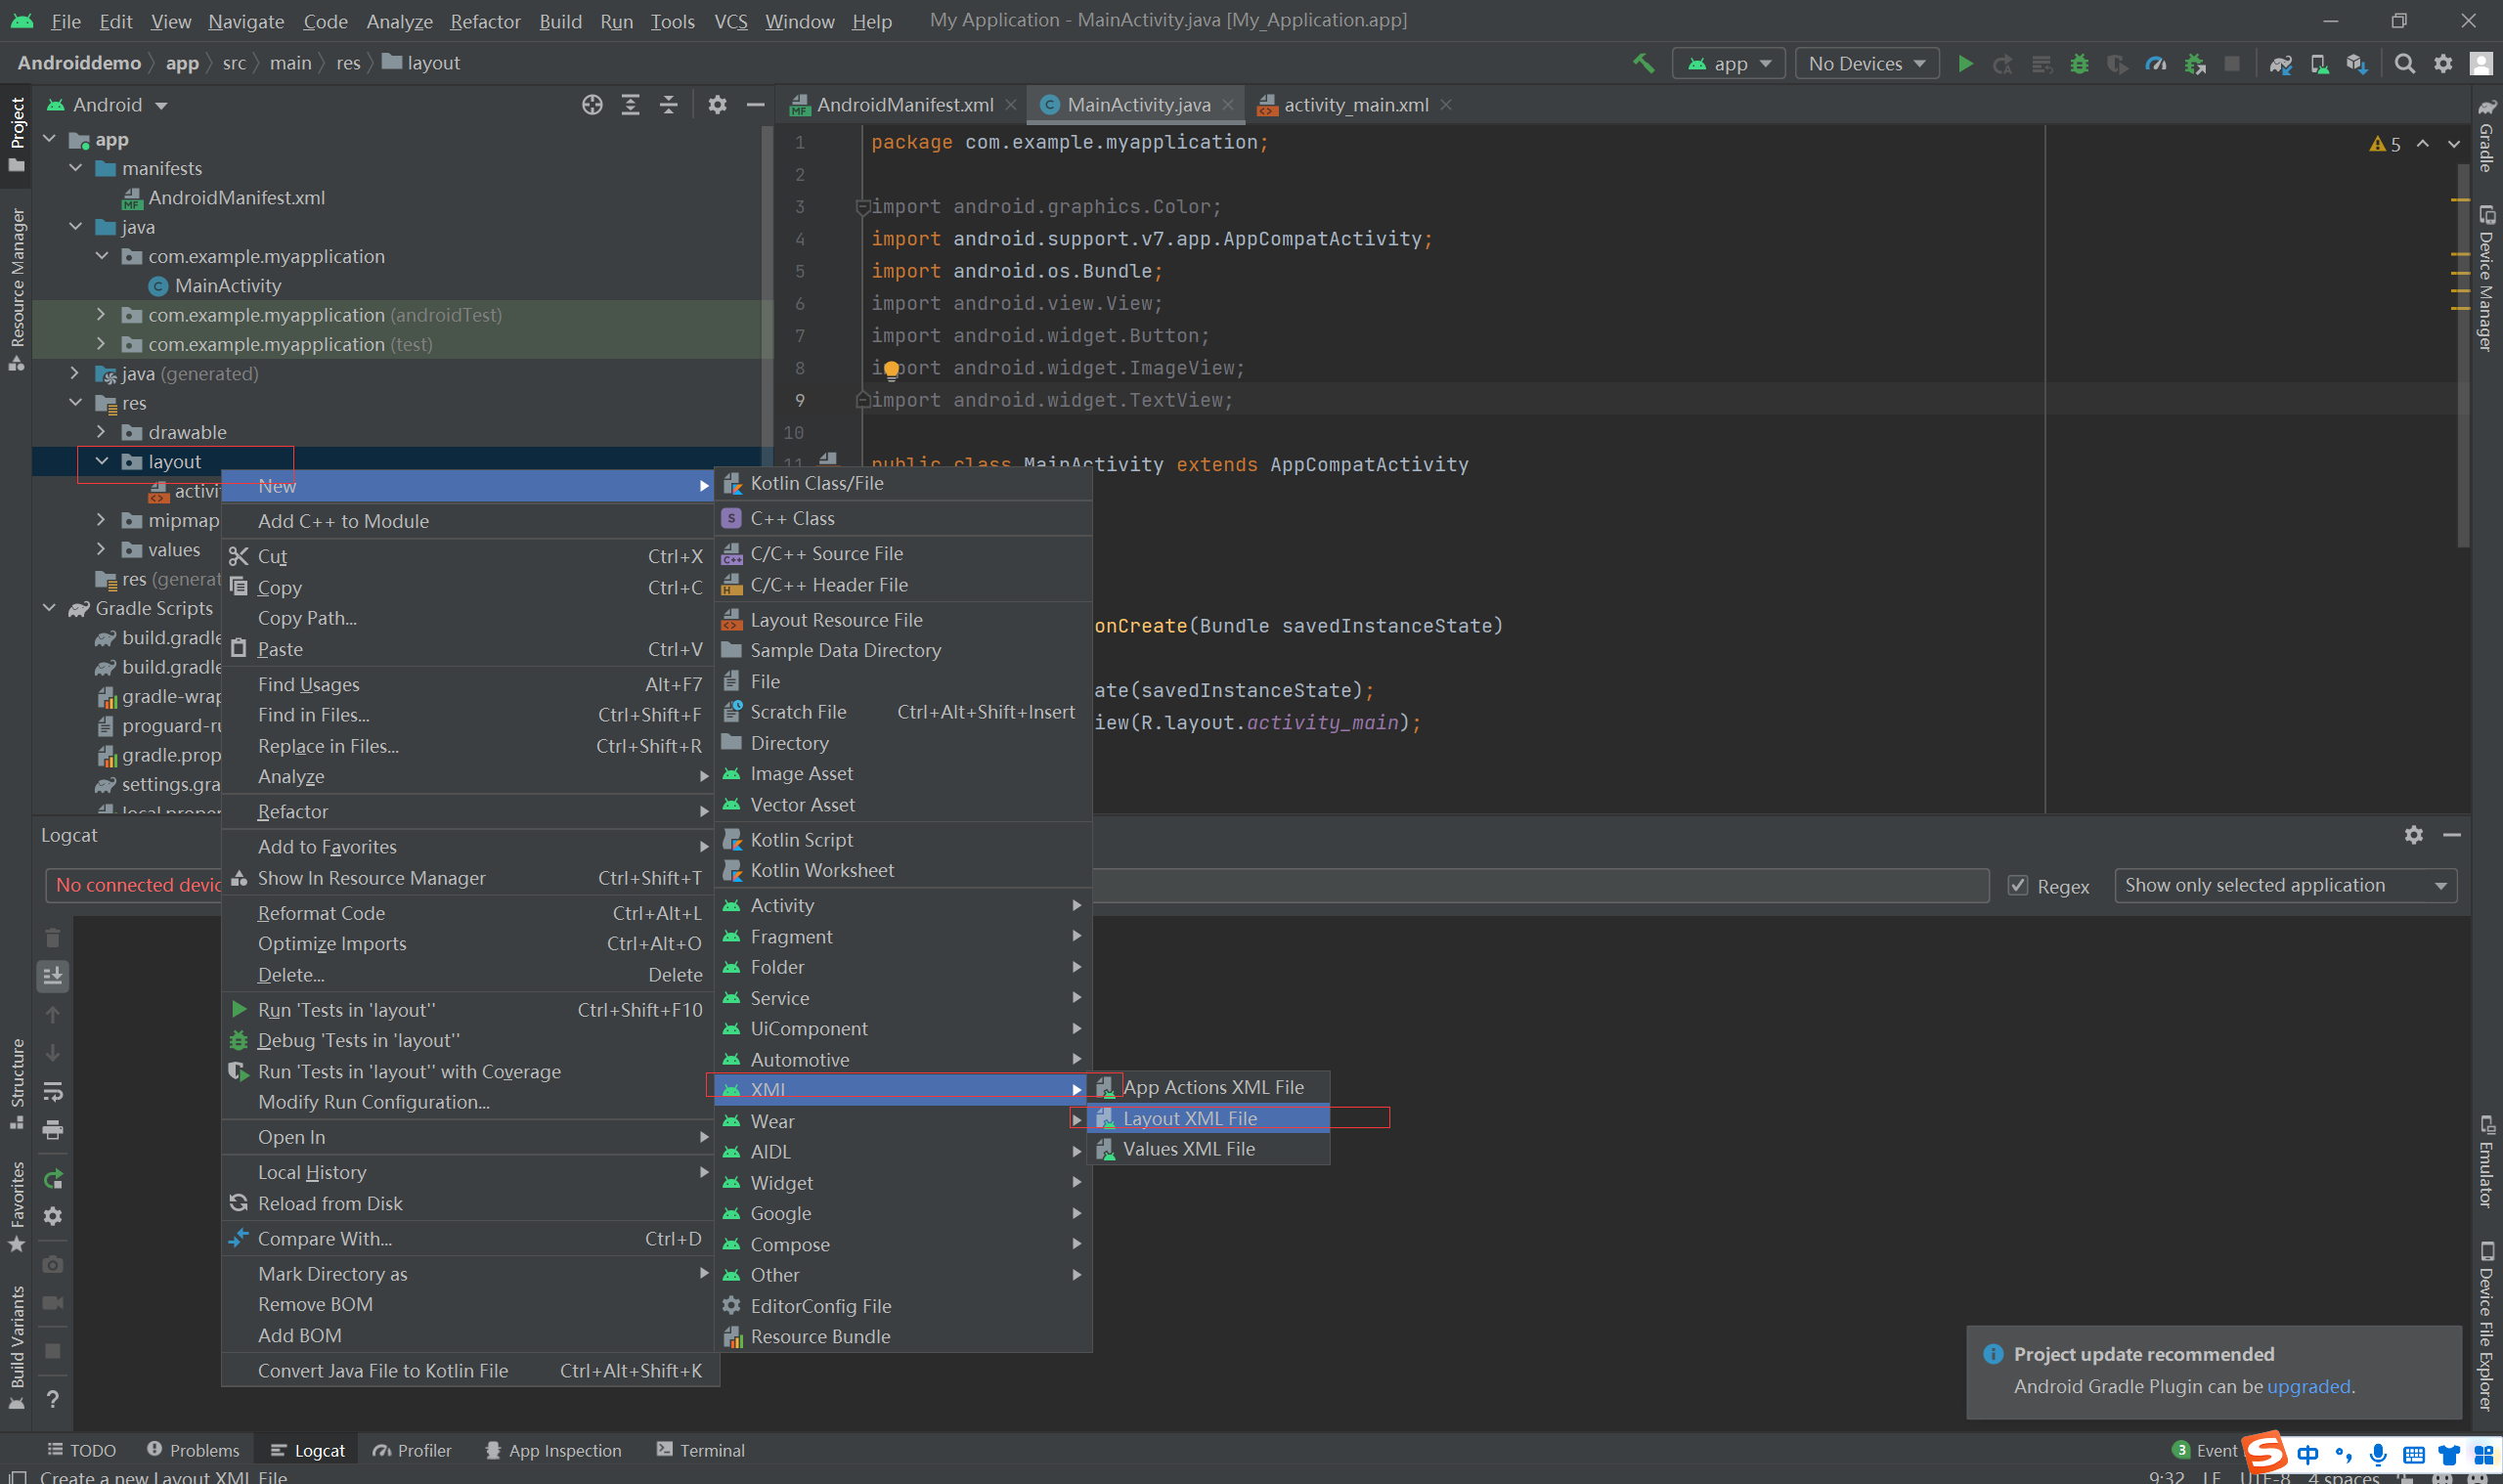2503x1484 pixels.
Task: Open the No Devices dropdown
Action: (1866, 64)
